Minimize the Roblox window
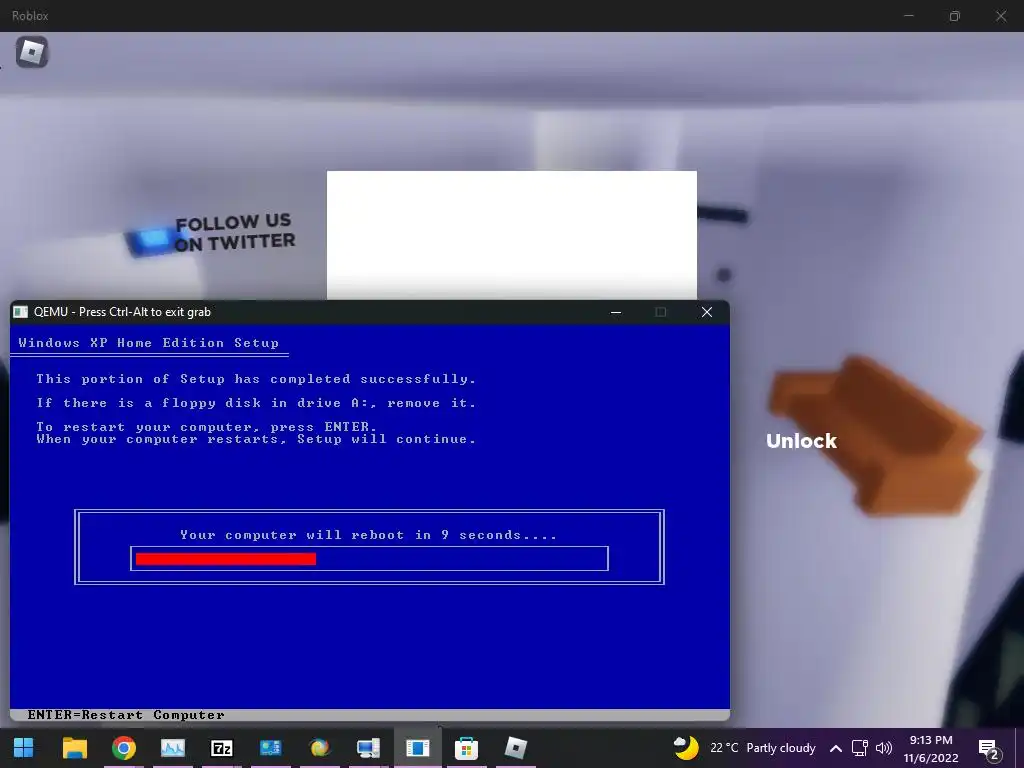Screen dimensions: 1024x768 pos(908,16)
